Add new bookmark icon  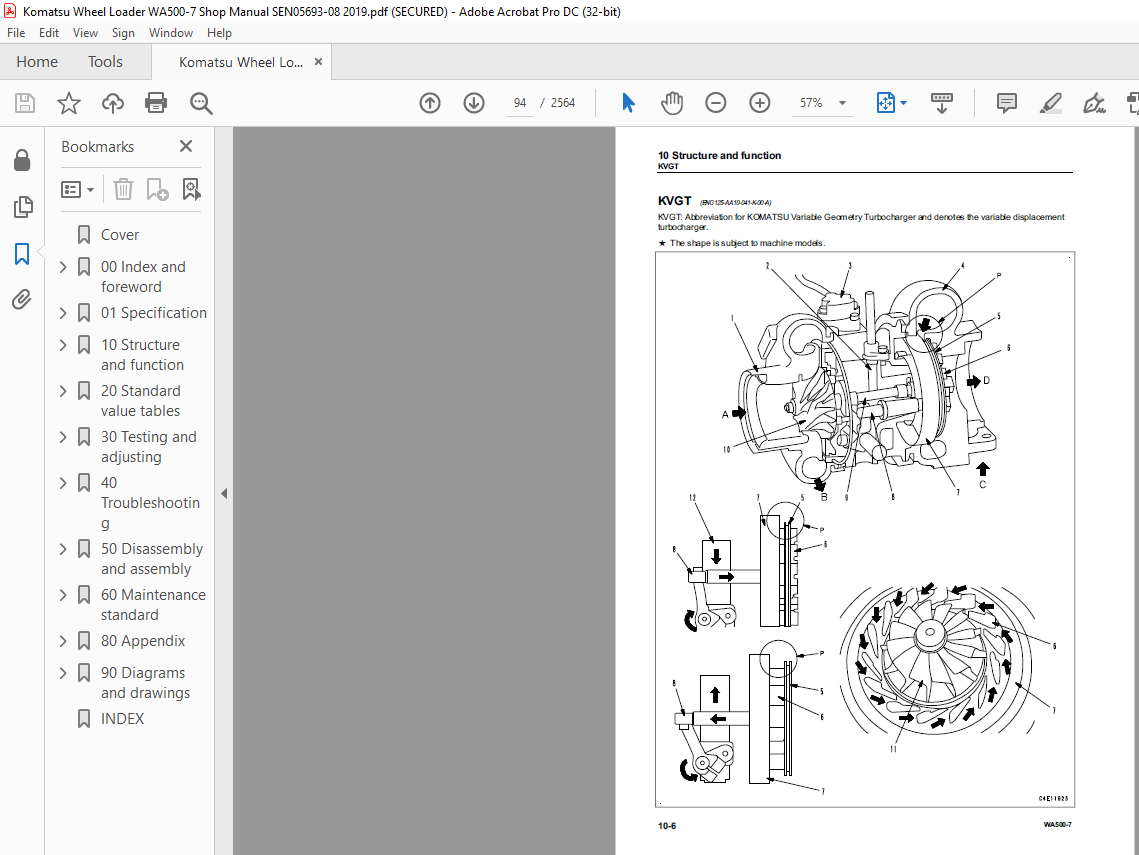click(157, 190)
